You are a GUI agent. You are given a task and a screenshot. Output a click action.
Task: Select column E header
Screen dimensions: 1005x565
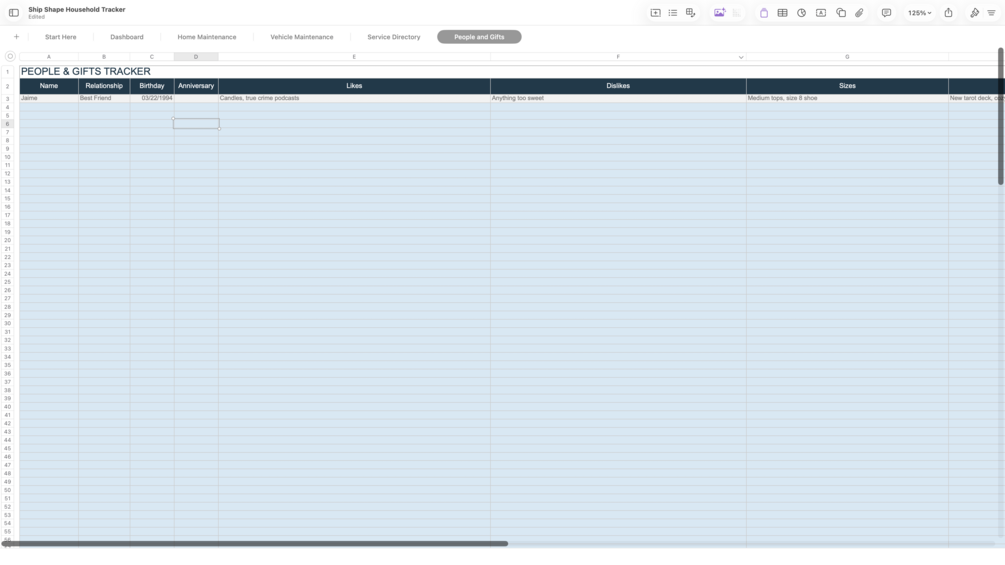[x=354, y=57]
